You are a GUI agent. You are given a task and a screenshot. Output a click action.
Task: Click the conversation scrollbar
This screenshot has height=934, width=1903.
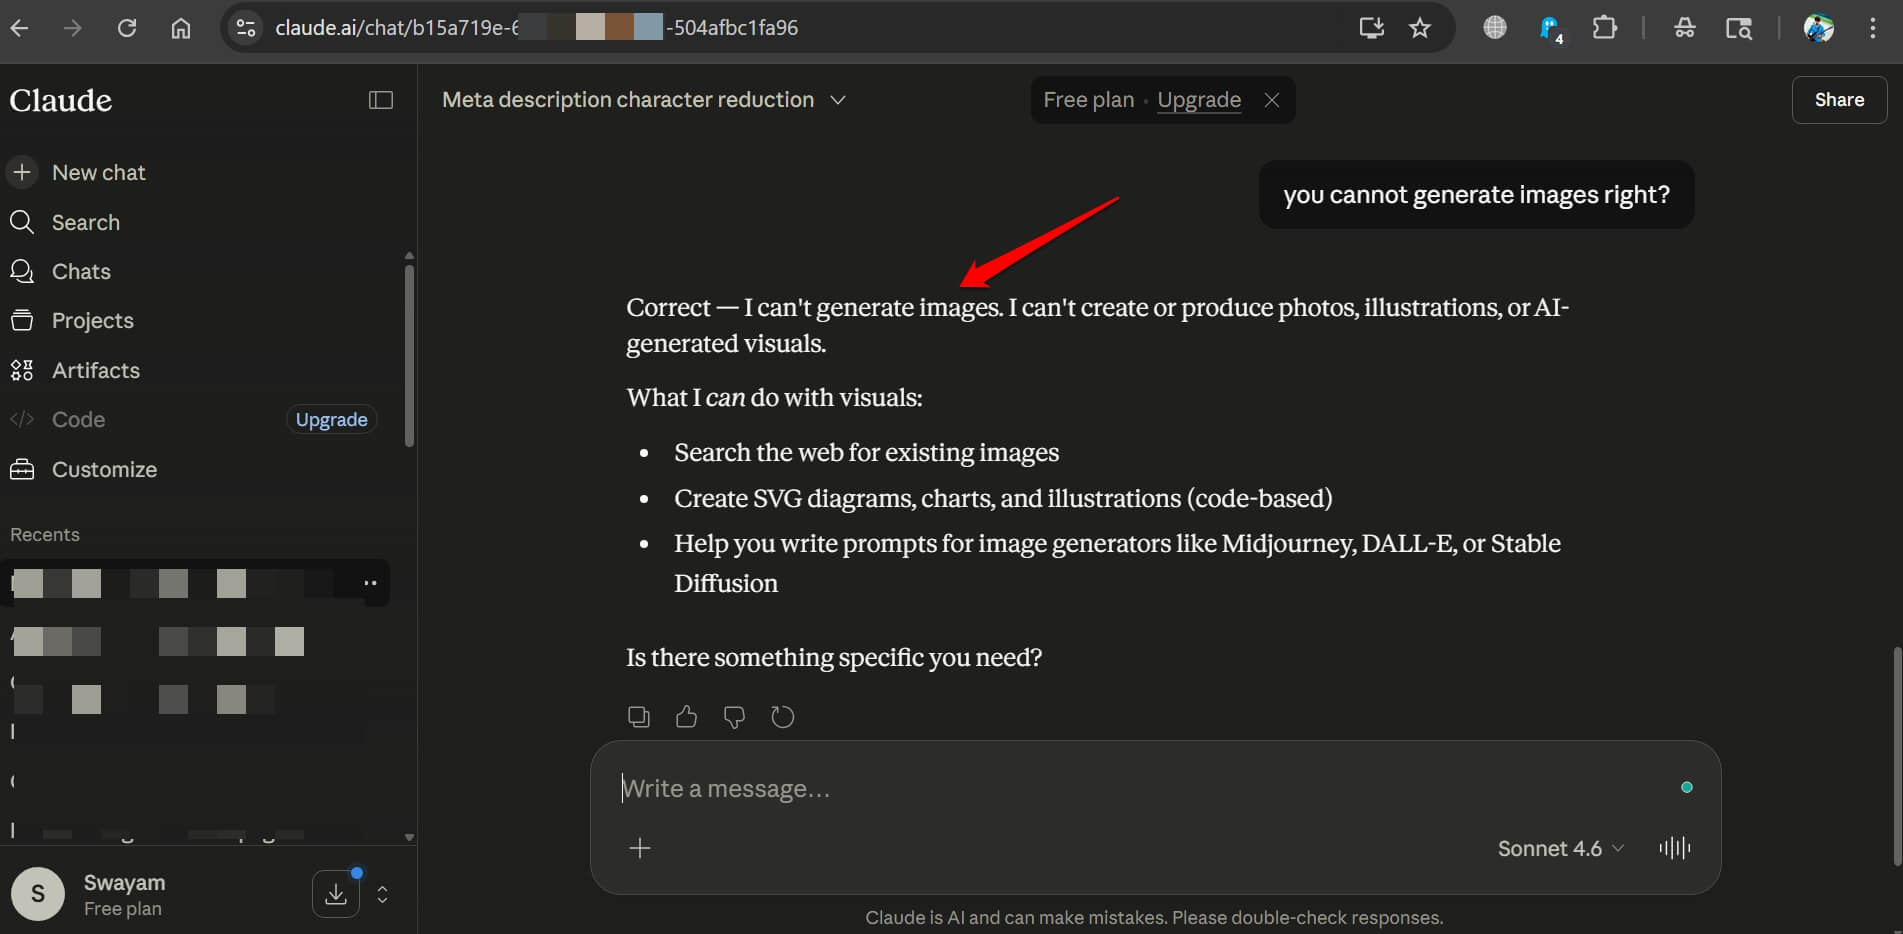point(1896,755)
